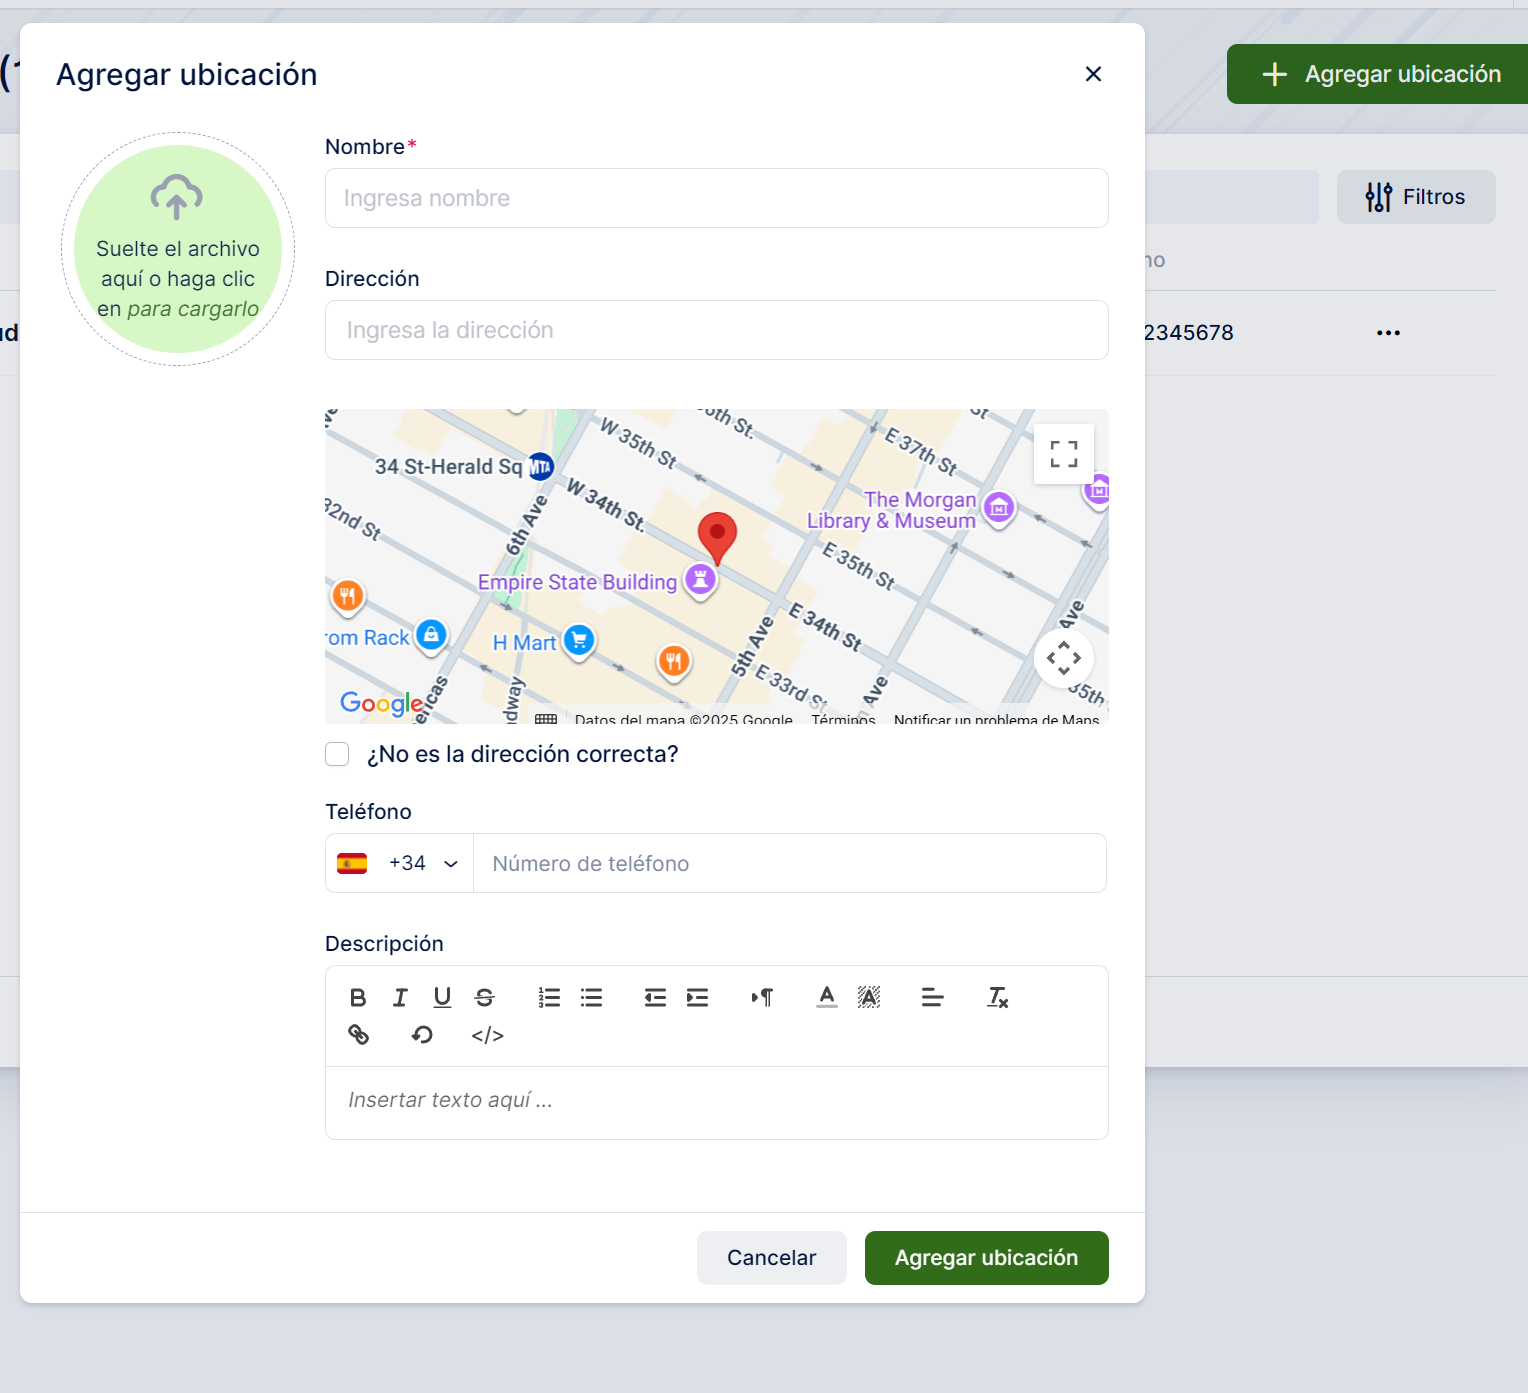The image size is (1528, 1393).
Task: Open the code view icon in editor
Action: coord(487,1035)
